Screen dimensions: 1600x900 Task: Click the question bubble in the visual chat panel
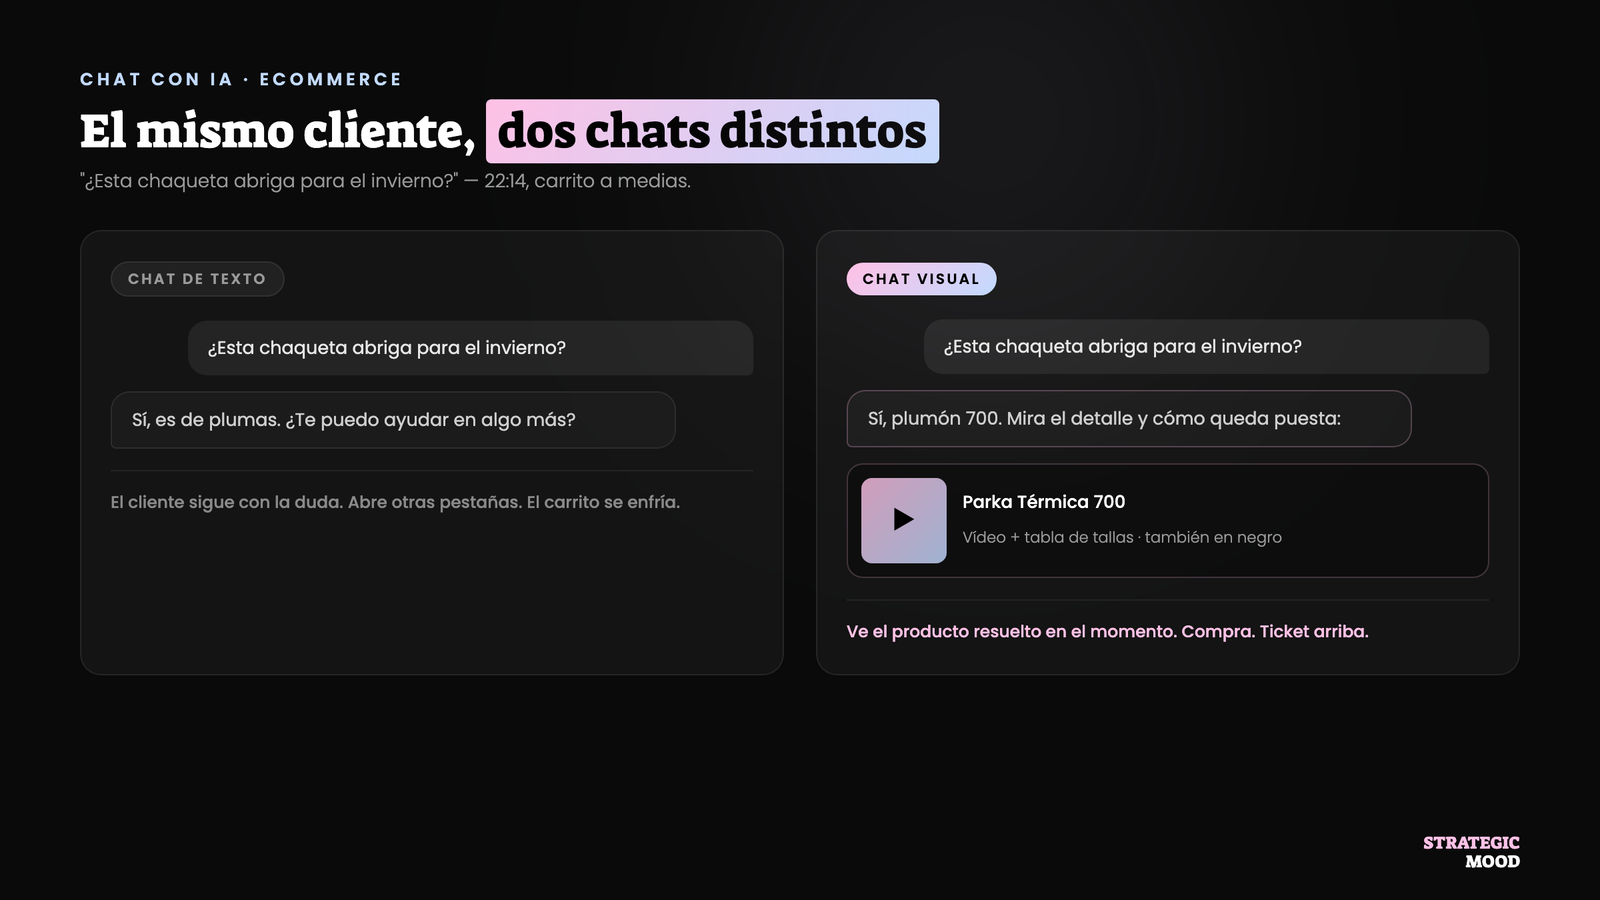(x=1206, y=347)
